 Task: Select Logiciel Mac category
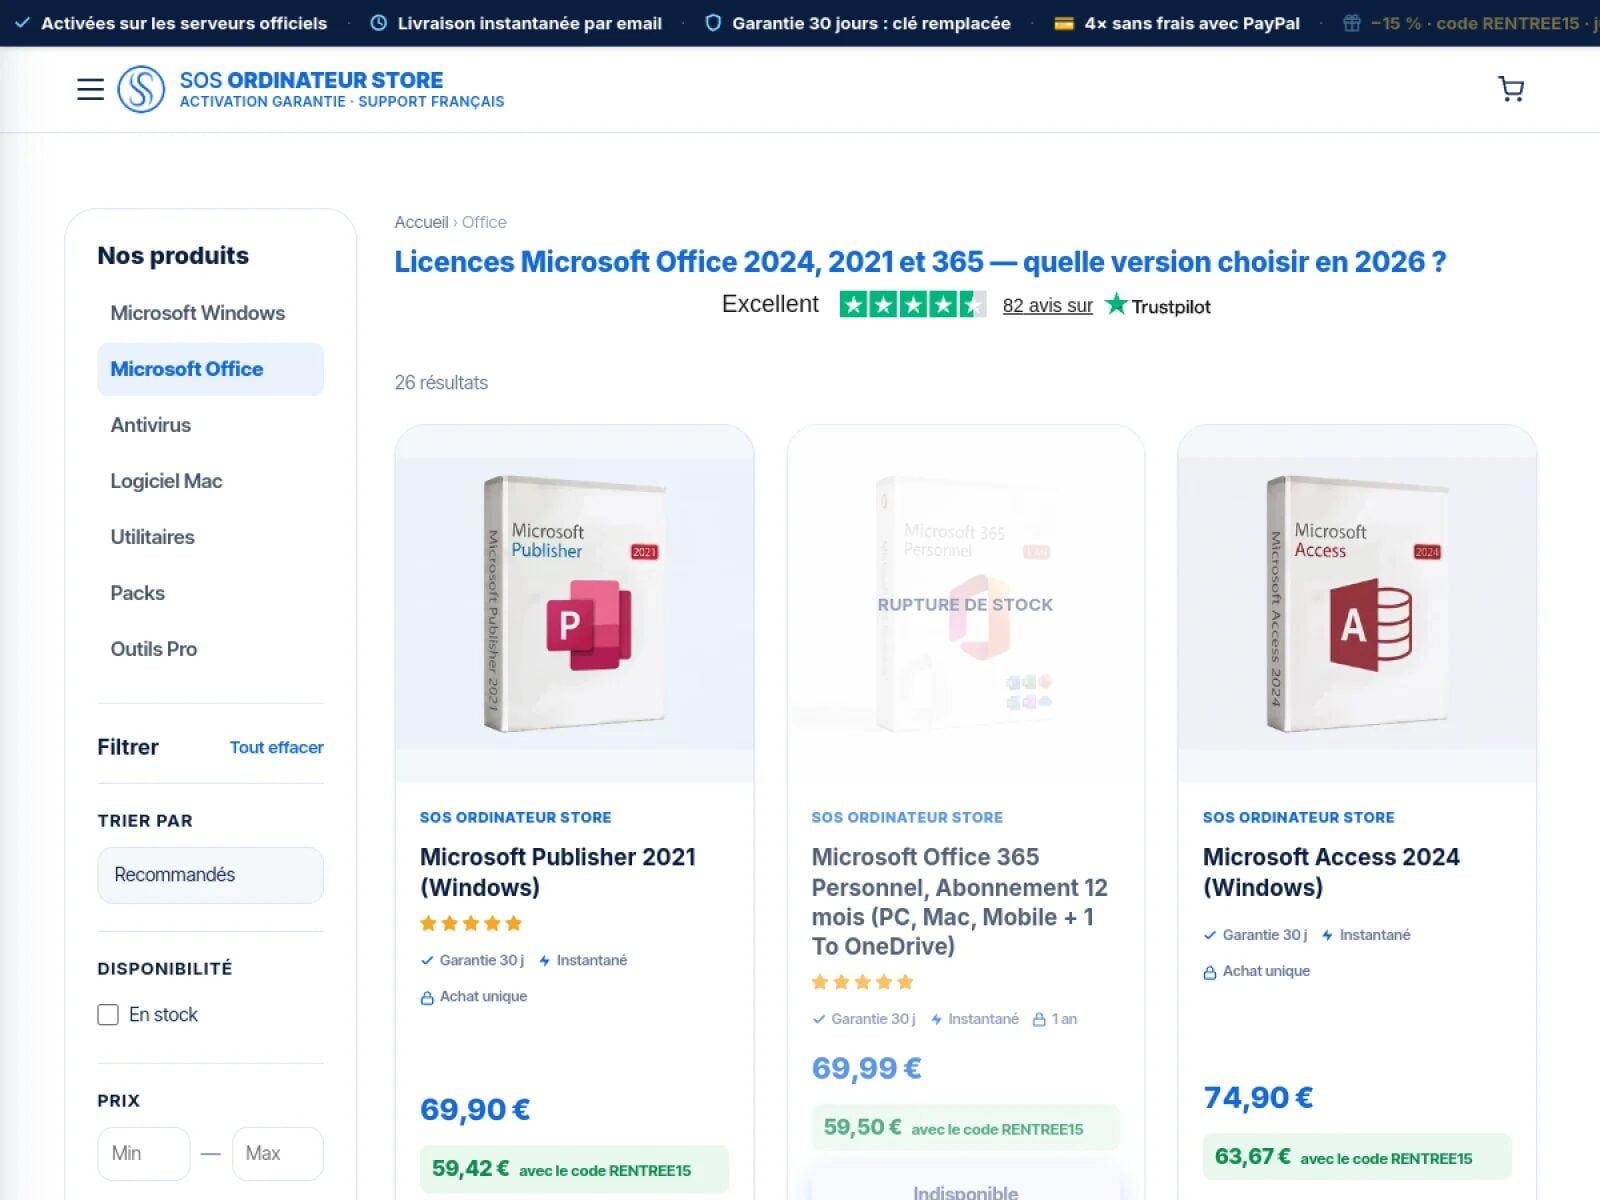click(x=210, y=481)
